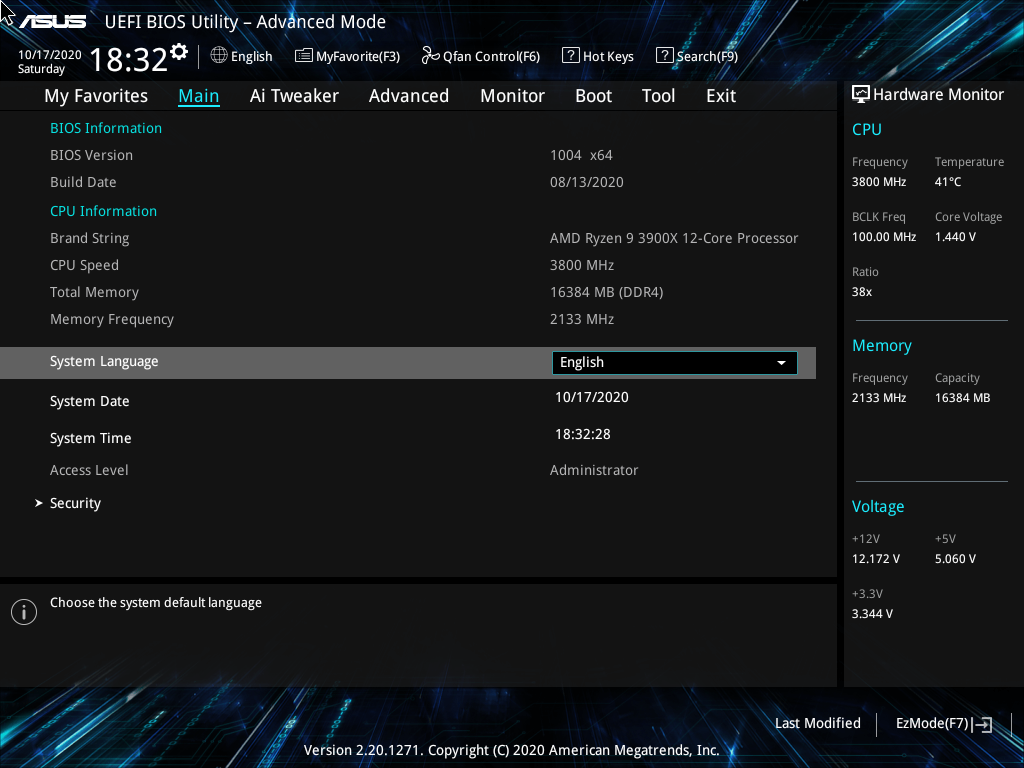Select the System Time label
This screenshot has height=768, width=1024.
[91, 438]
